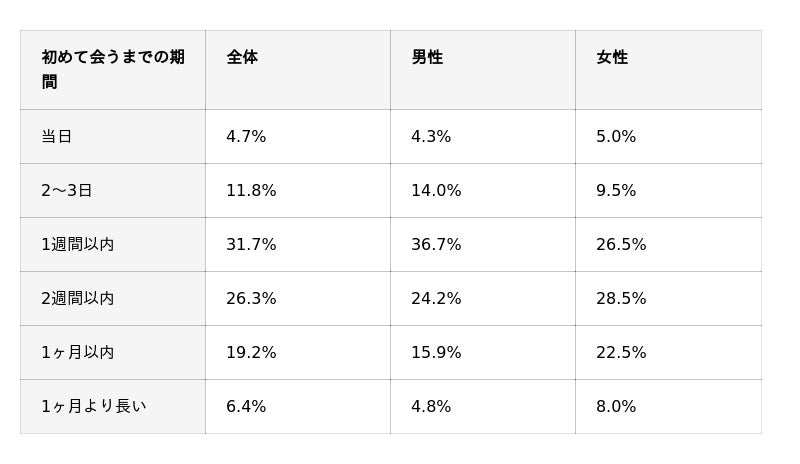
Task: Click the 36.7% cell
Action: click(x=483, y=245)
